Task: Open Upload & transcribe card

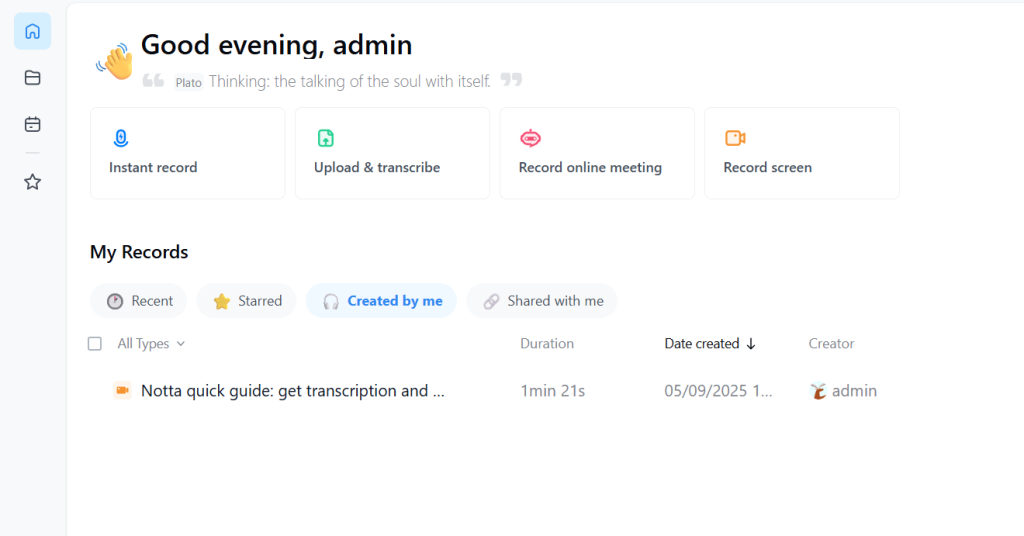Action: [x=392, y=153]
